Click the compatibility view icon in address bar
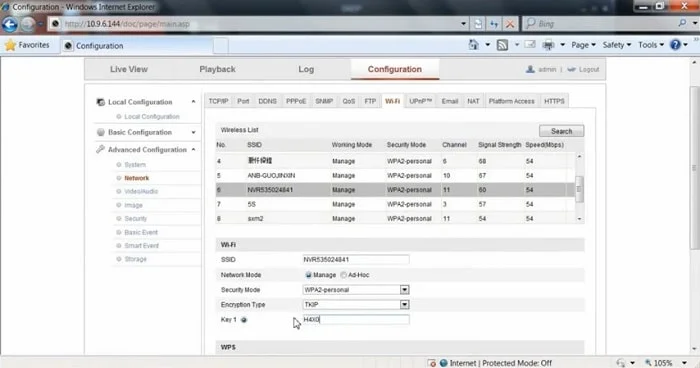 tap(478, 24)
